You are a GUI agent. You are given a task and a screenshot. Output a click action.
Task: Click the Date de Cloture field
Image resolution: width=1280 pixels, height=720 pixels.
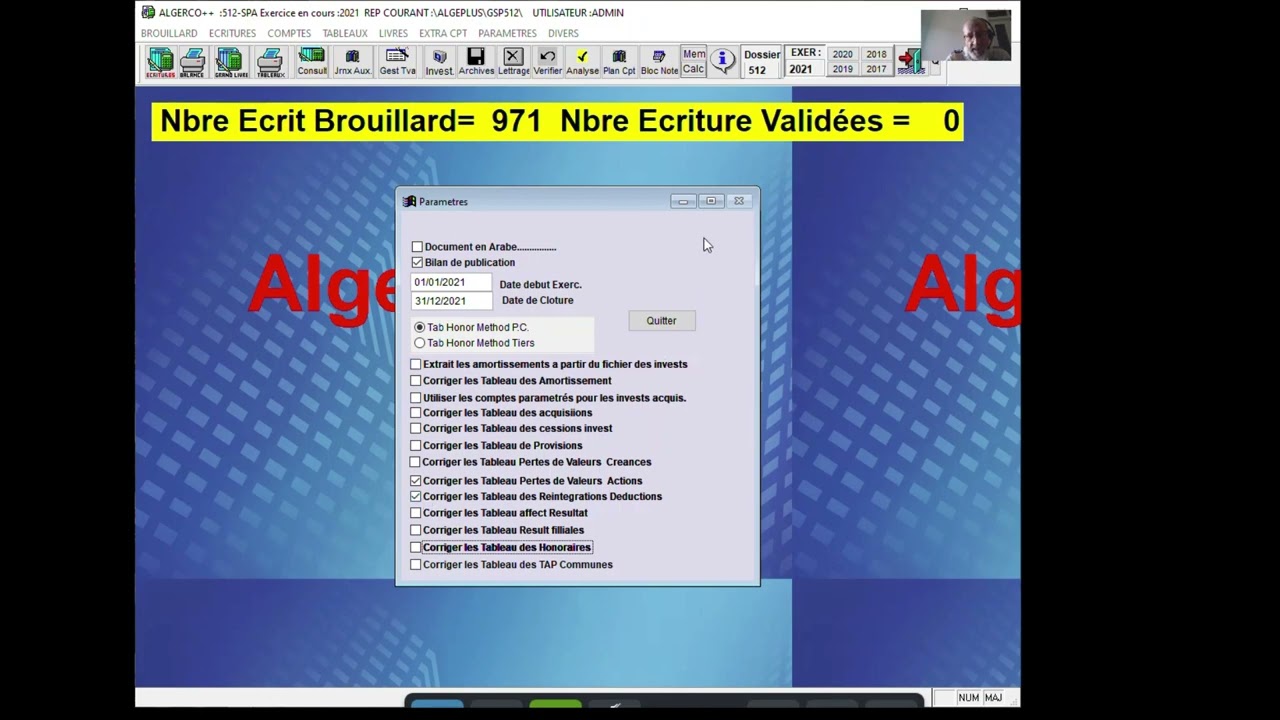pos(451,301)
